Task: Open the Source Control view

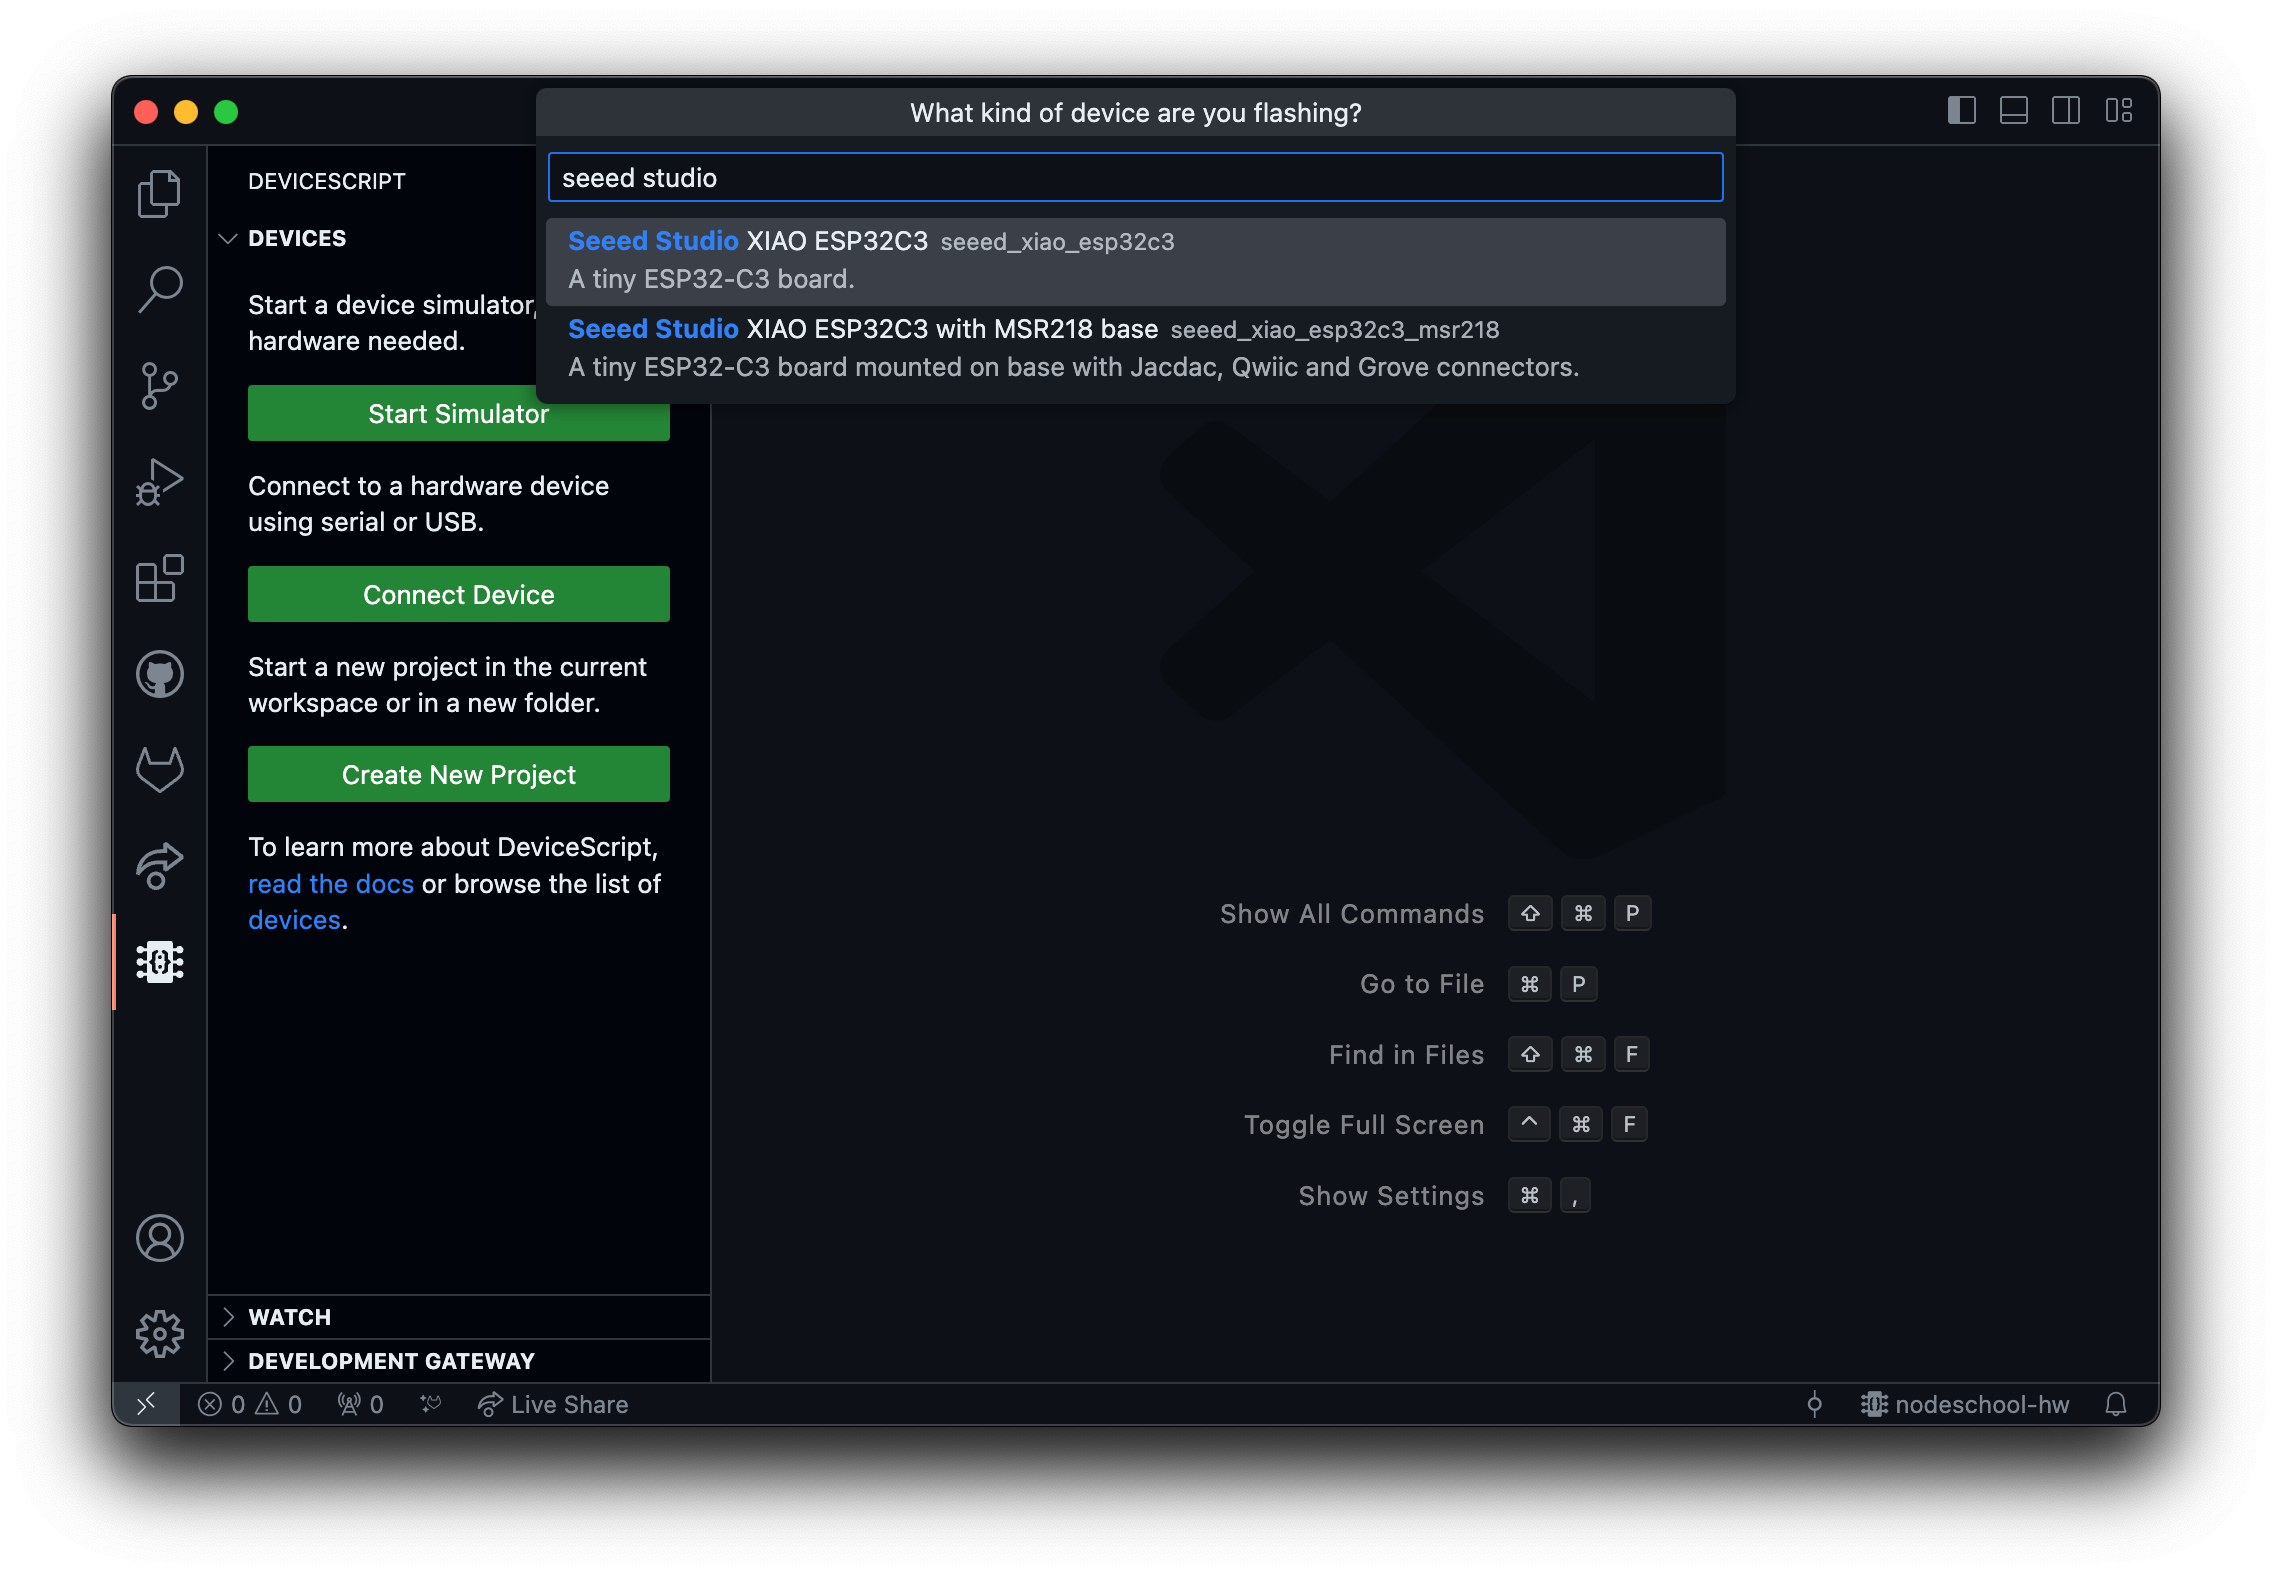Action: coord(159,386)
